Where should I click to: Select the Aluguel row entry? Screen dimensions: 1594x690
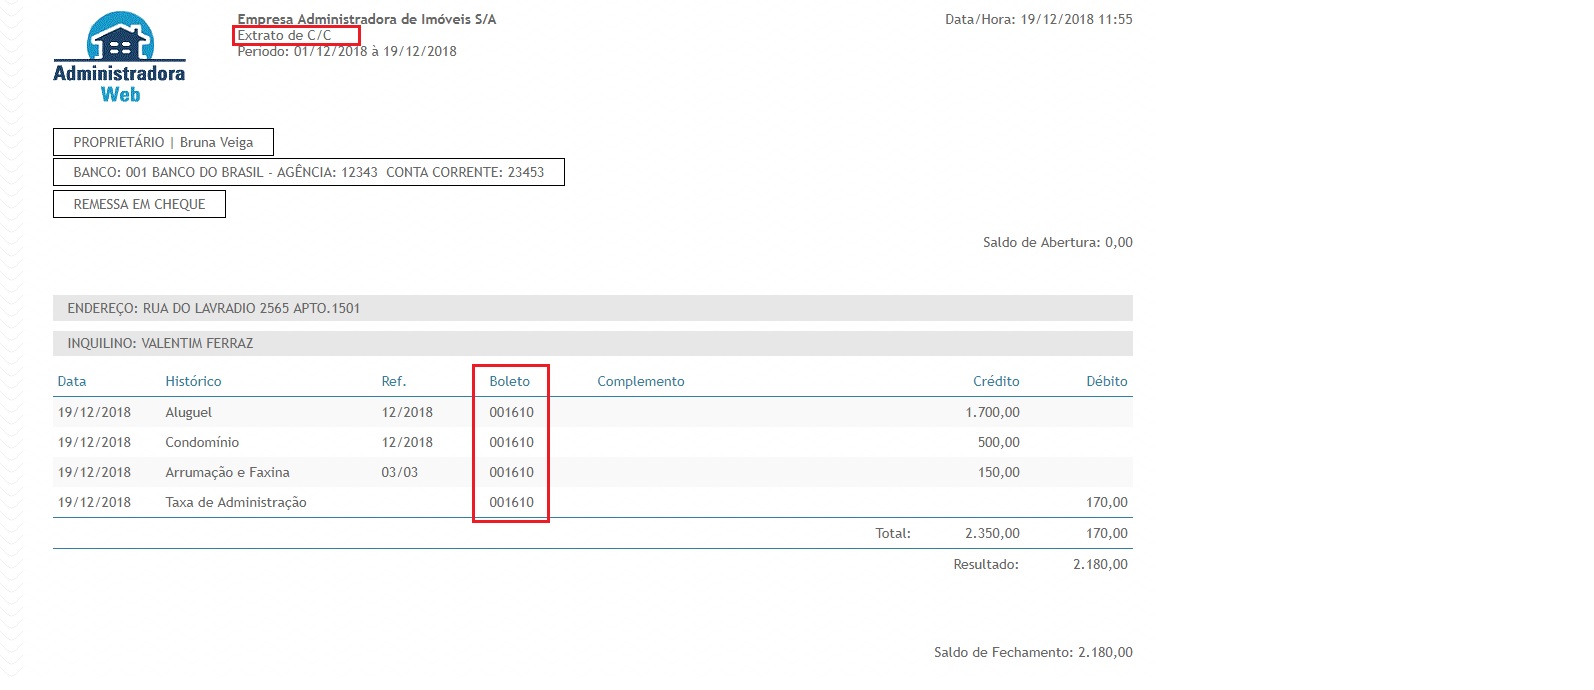tap(189, 412)
